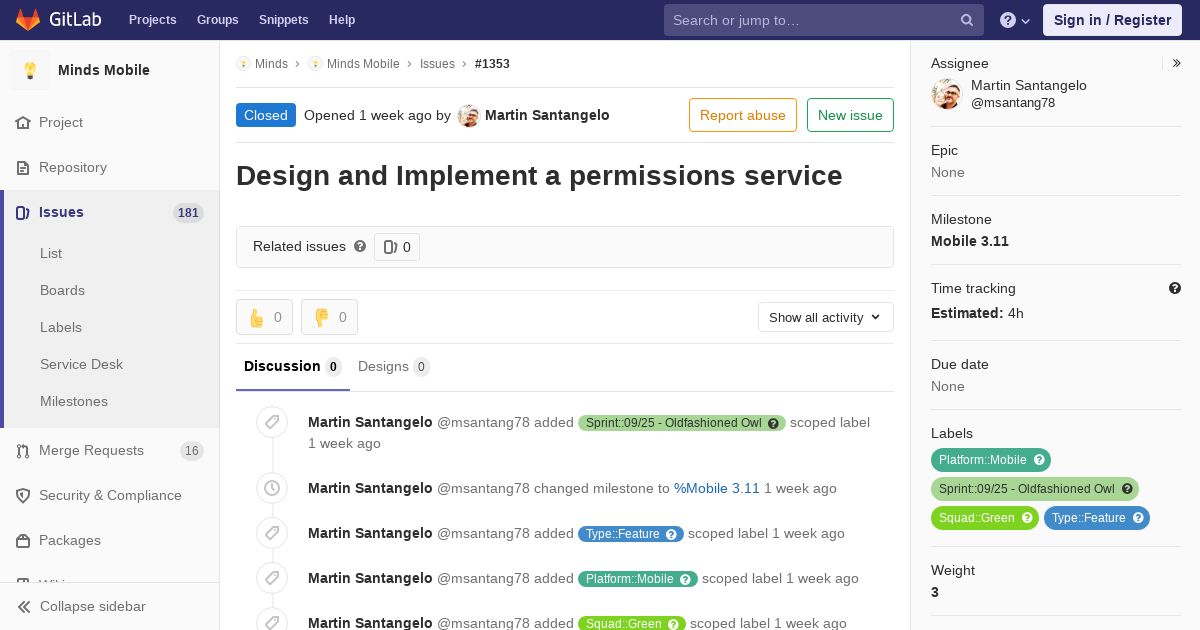Click the Project home icon in sidebar
This screenshot has height=630, width=1200.
coord(23,122)
